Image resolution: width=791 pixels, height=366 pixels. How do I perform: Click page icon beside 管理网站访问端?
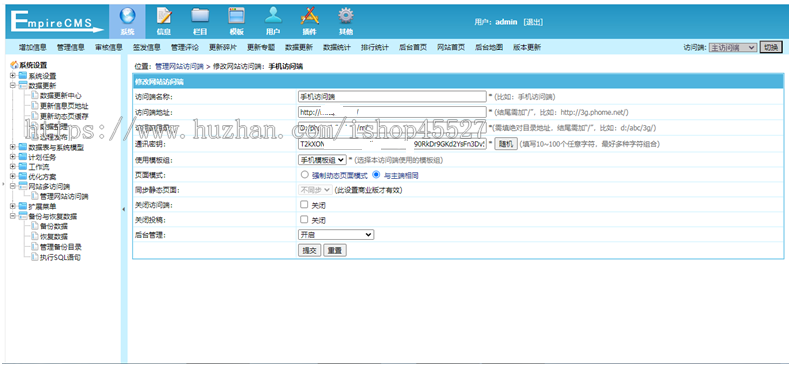tap(34, 197)
